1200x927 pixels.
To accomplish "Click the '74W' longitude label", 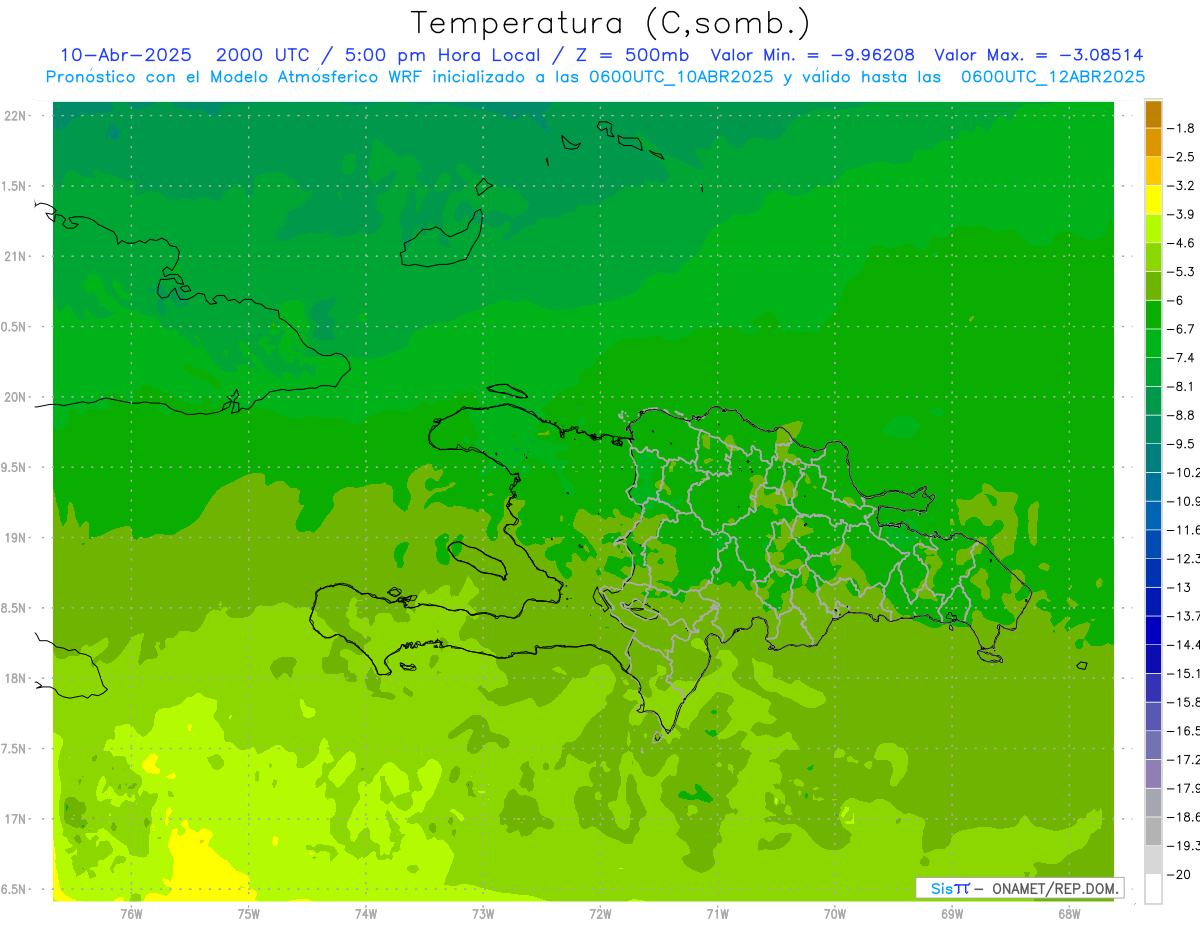I will (x=366, y=913).
